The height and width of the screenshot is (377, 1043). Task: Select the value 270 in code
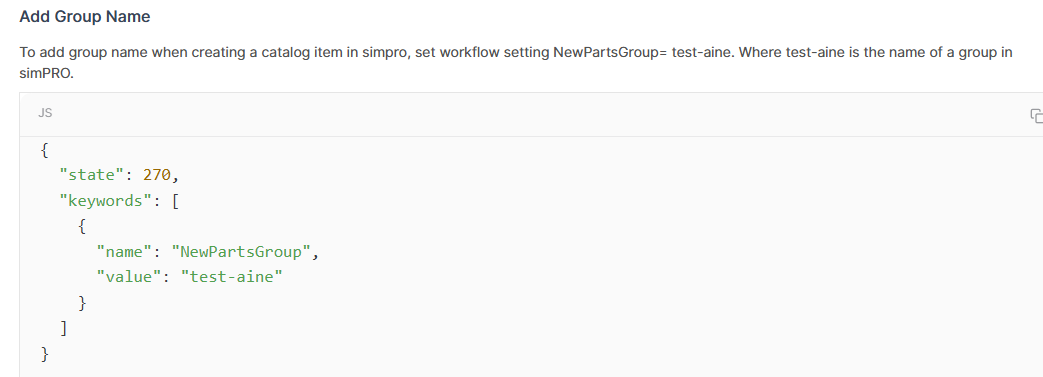[157, 175]
